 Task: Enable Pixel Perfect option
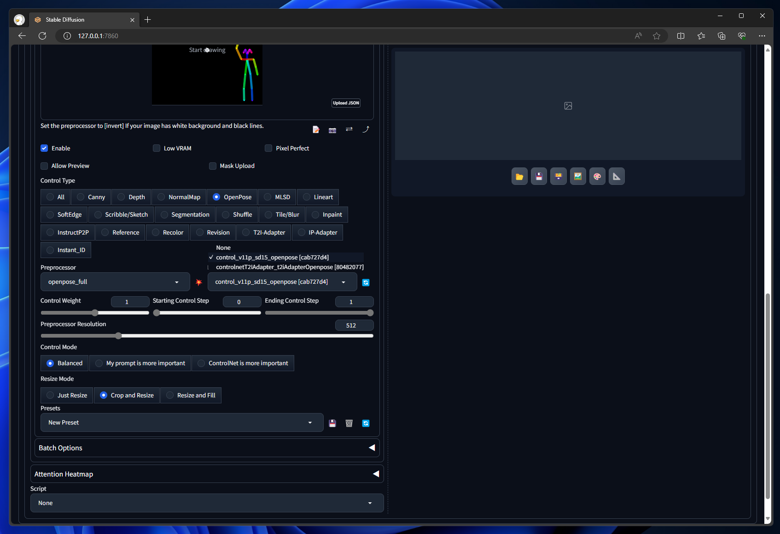click(268, 148)
